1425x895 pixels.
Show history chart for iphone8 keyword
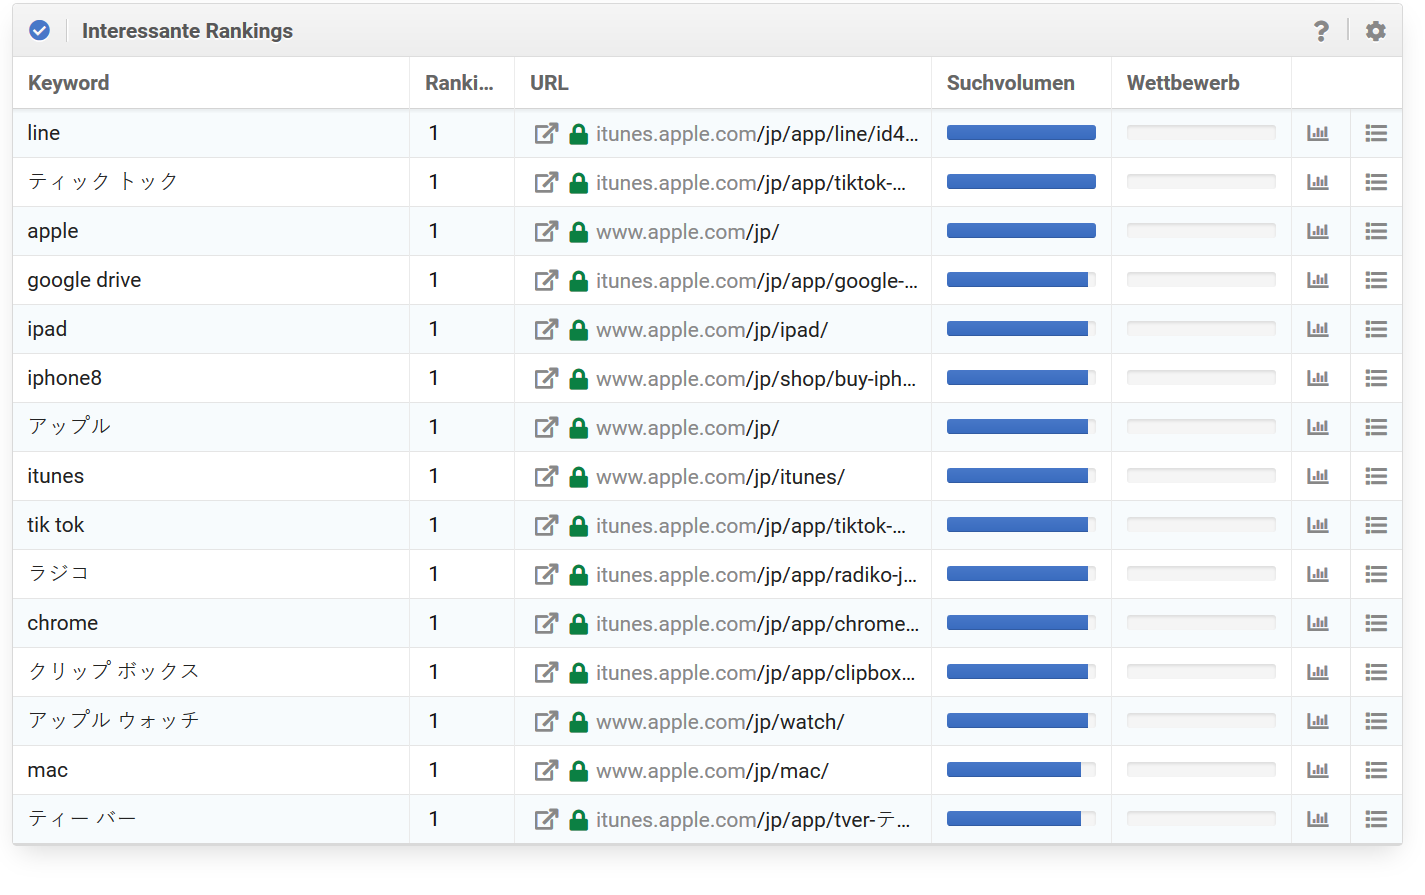(1318, 378)
